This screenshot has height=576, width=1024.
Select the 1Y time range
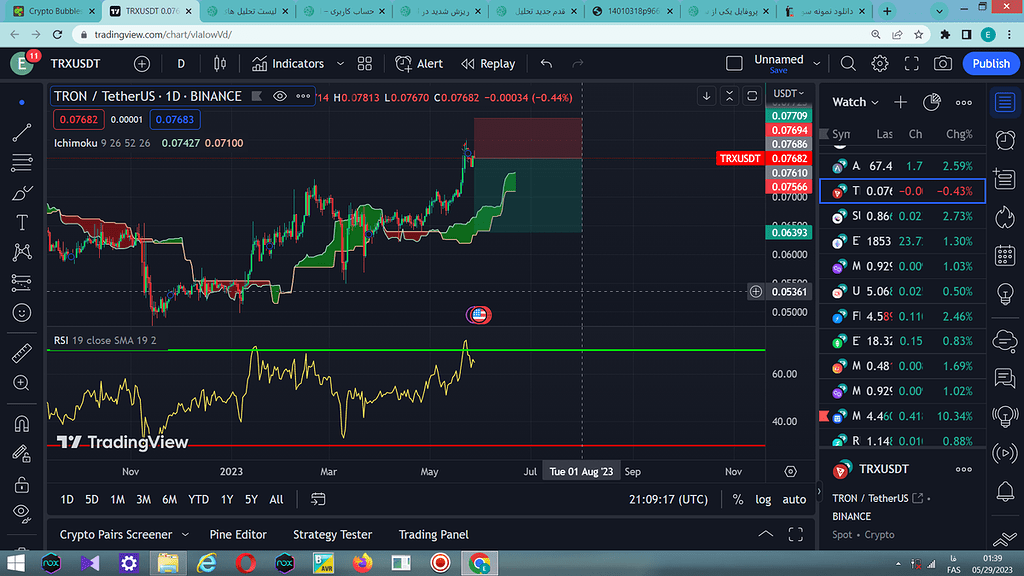227,499
